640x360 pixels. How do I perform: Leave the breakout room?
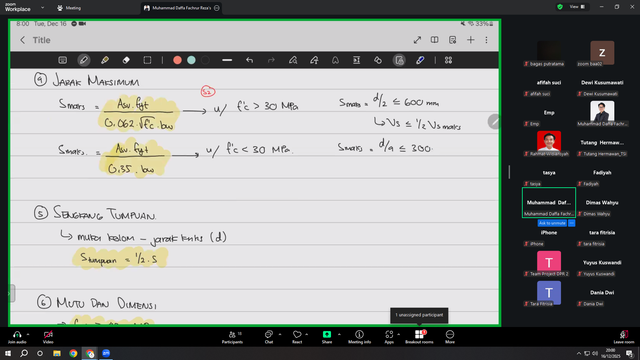click(624, 337)
